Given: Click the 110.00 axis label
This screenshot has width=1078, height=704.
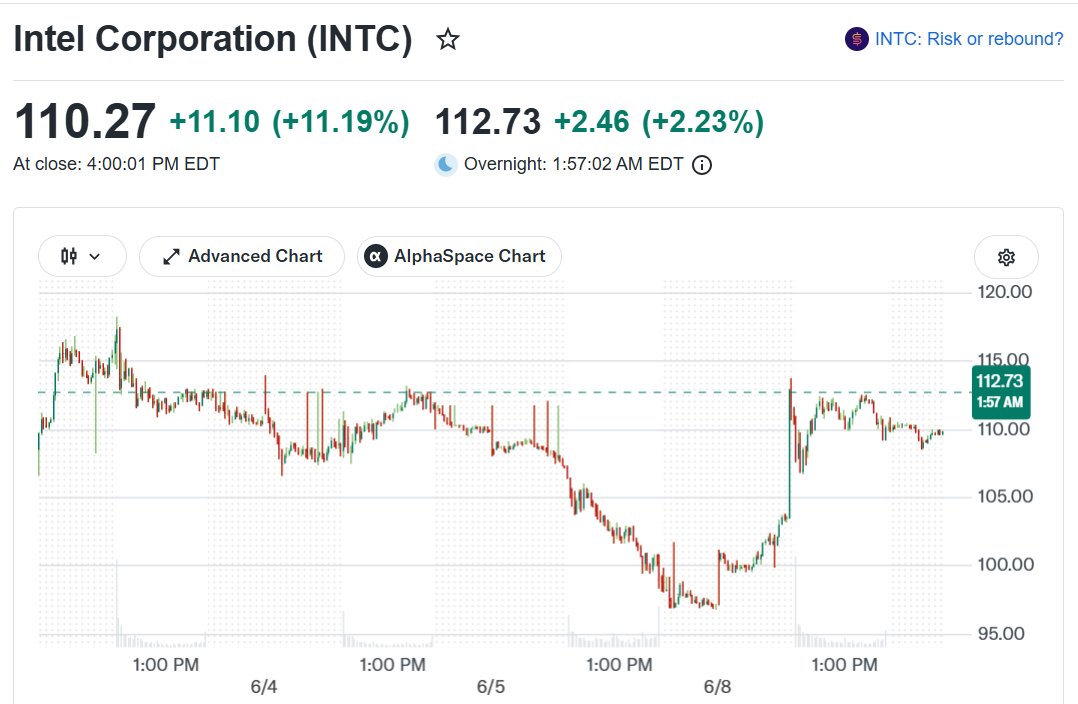Looking at the screenshot, I should pos(1004,430).
